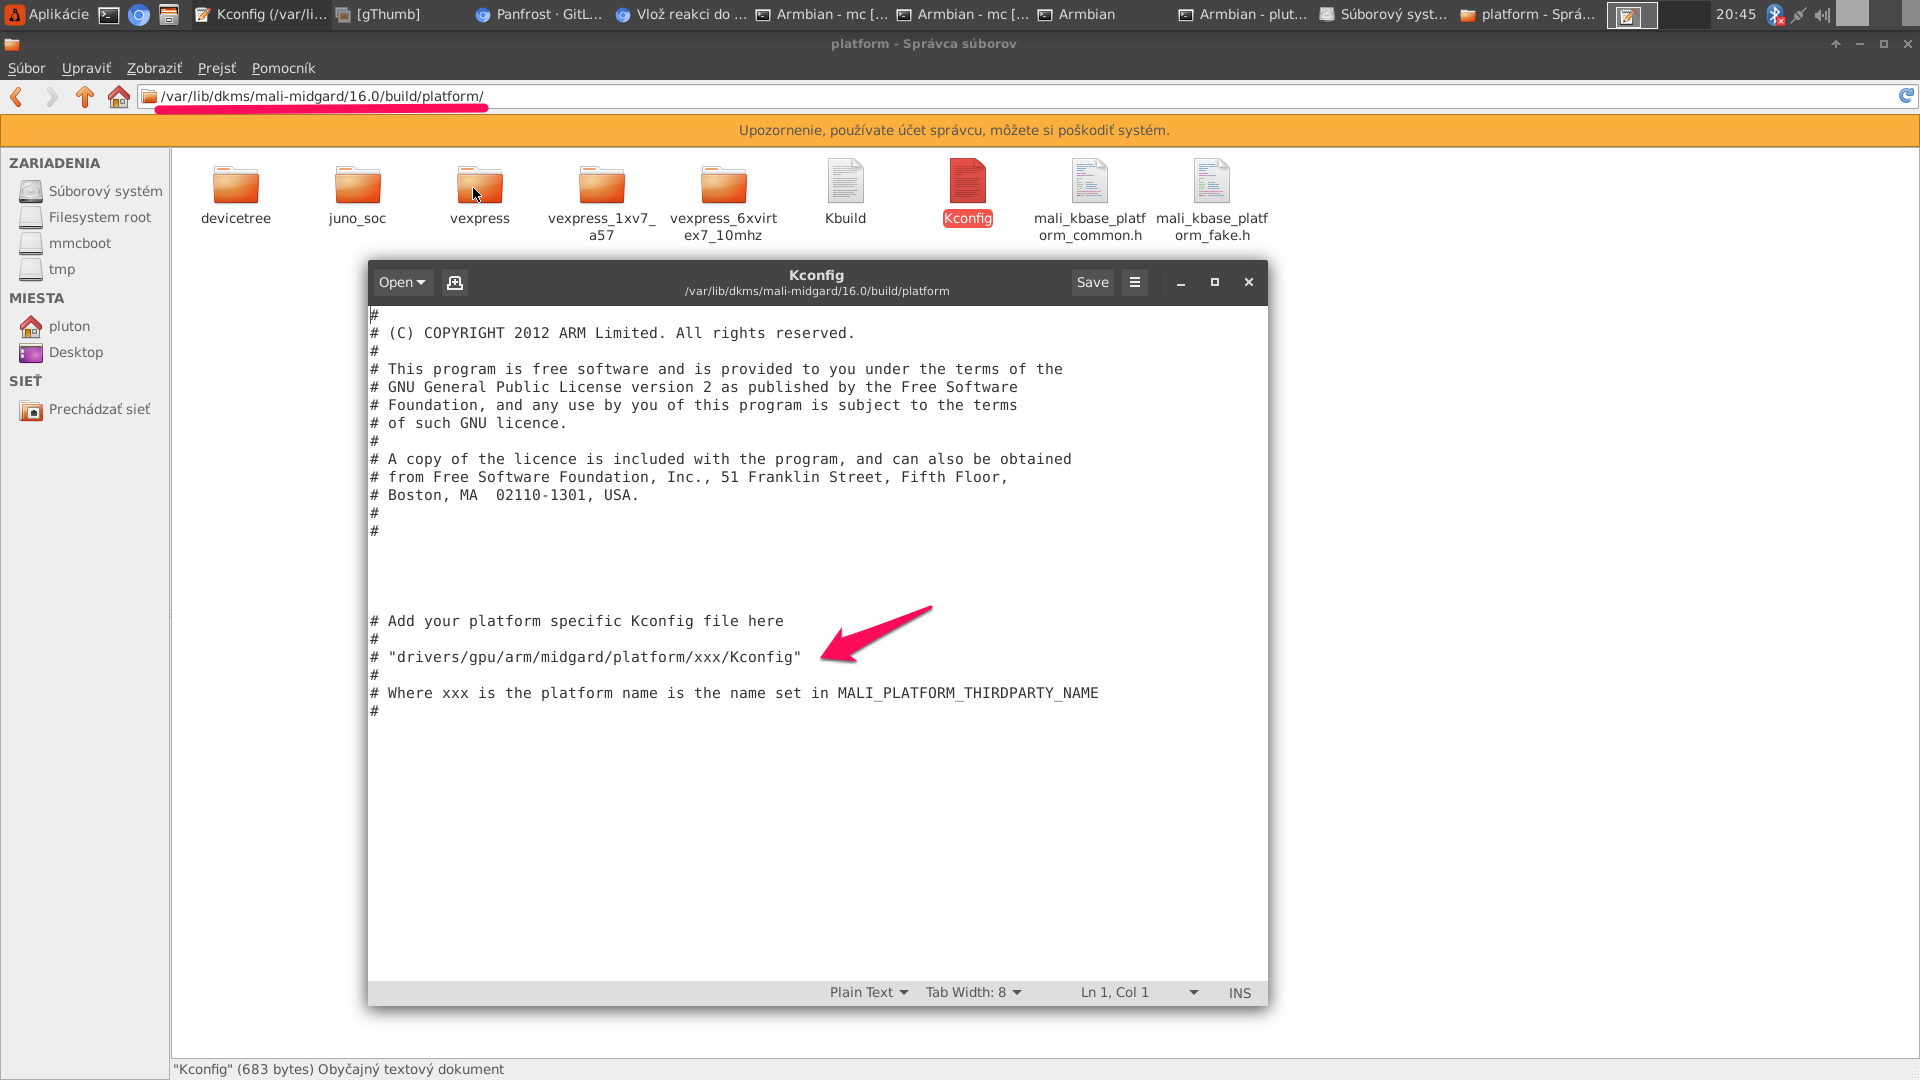The height and width of the screenshot is (1080, 1920).
Task: Change the Tab Width setting
Action: [x=974, y=992]
